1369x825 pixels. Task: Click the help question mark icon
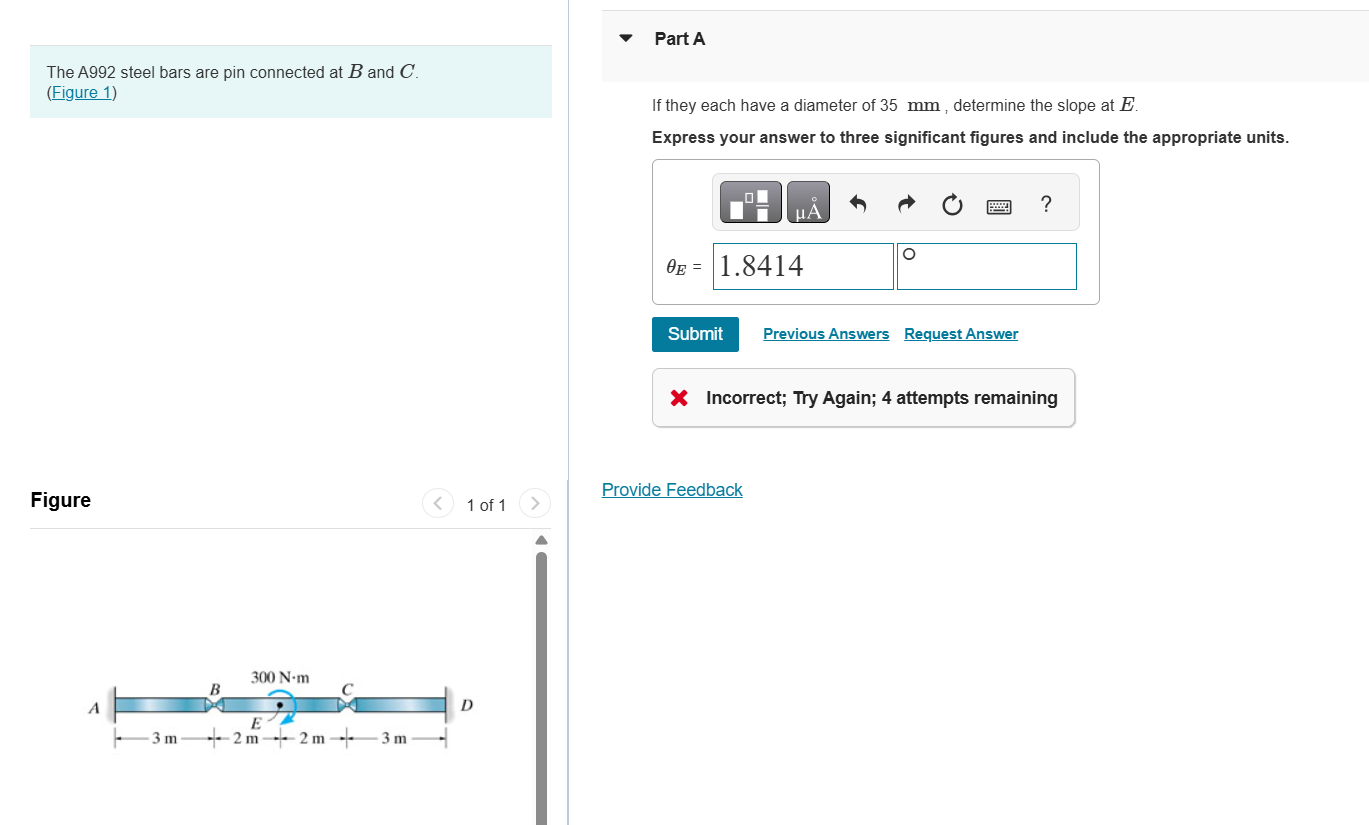coord(1045,204)
